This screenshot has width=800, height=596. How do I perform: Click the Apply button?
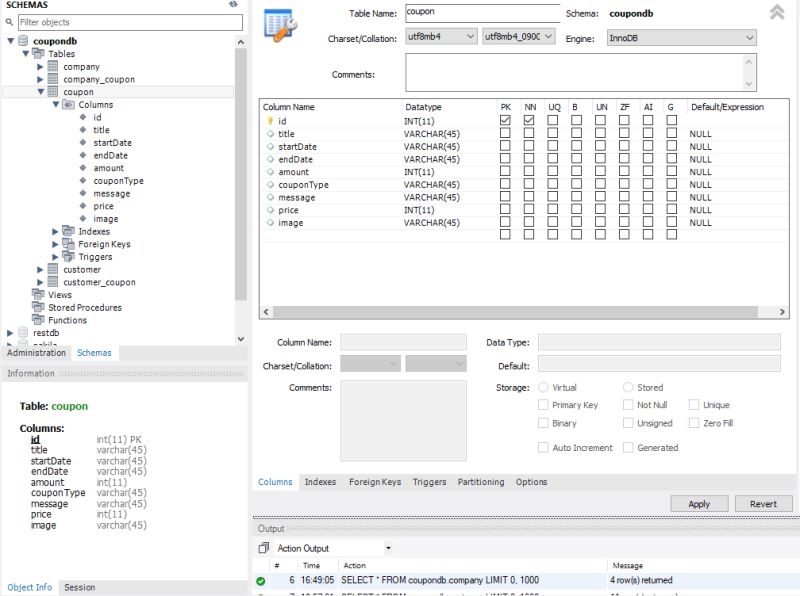click(x=699, y=504)
